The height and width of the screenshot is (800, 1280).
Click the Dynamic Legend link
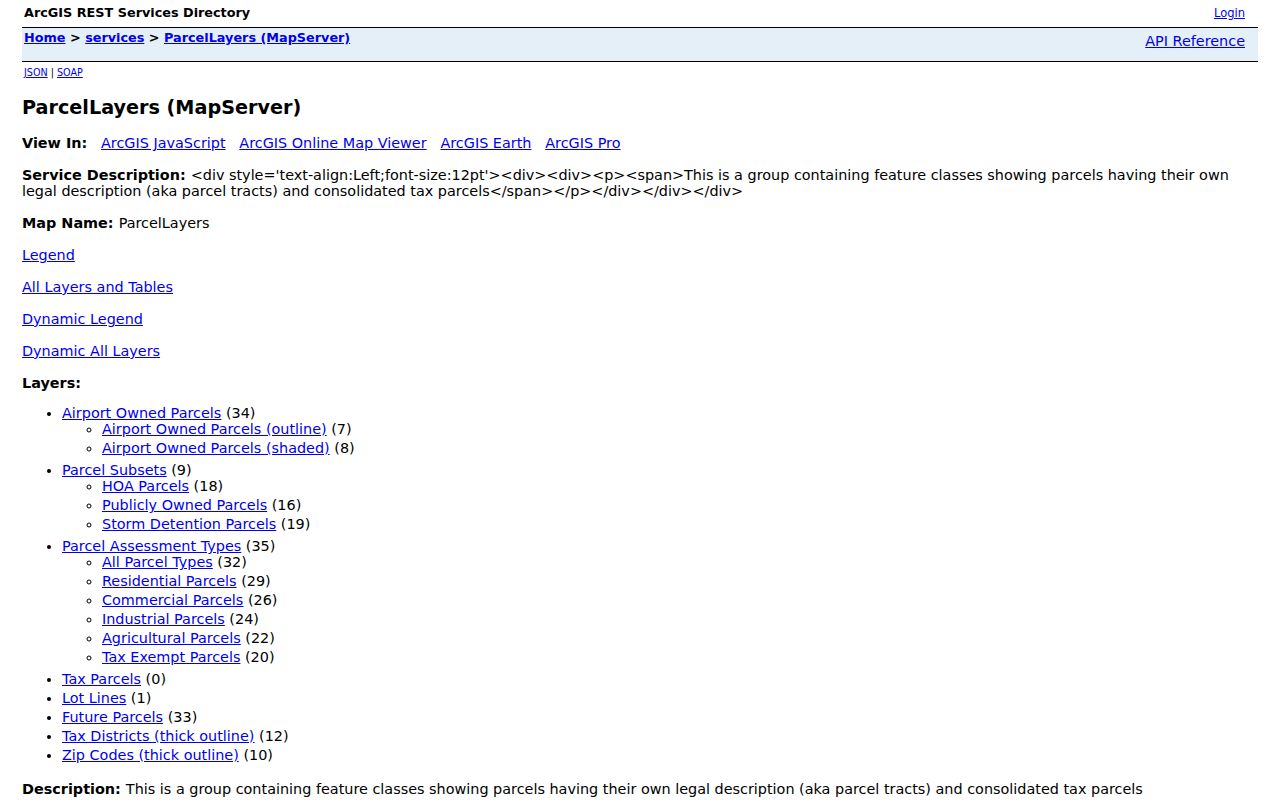click(x=82, y=319)
